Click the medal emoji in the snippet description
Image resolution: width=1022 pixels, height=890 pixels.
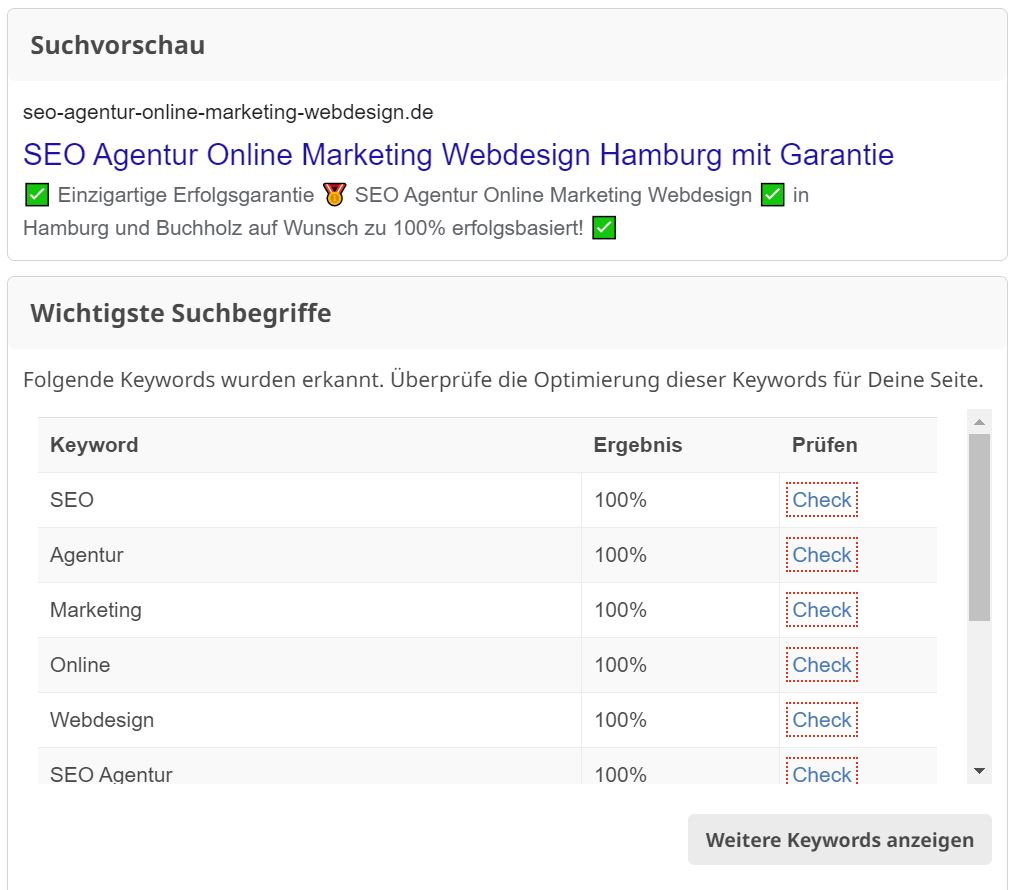click(x=334, y=194)
